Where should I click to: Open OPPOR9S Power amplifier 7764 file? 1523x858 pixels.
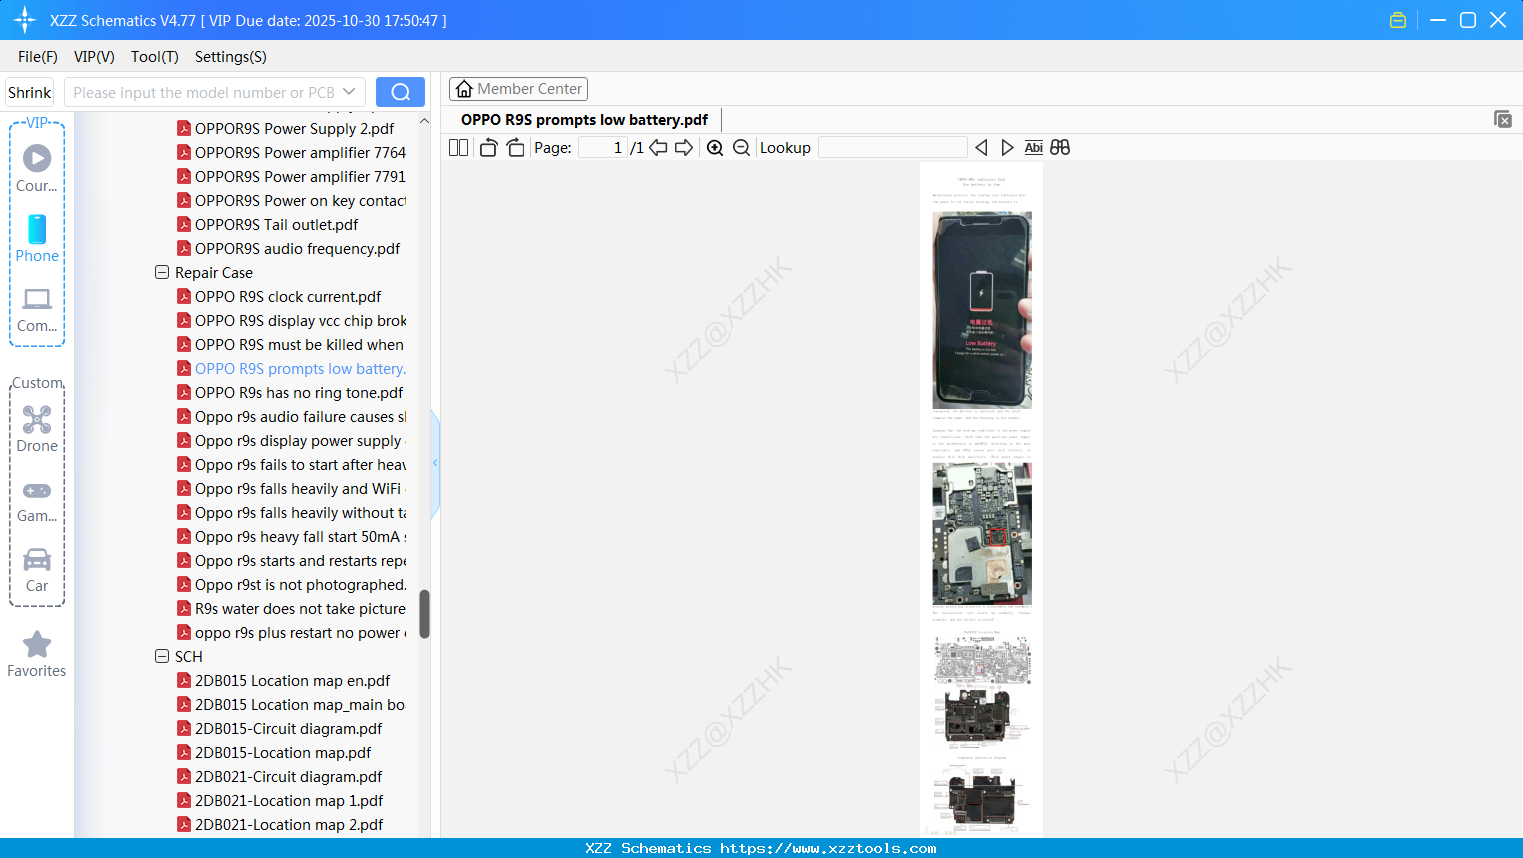tap(291, 152)
